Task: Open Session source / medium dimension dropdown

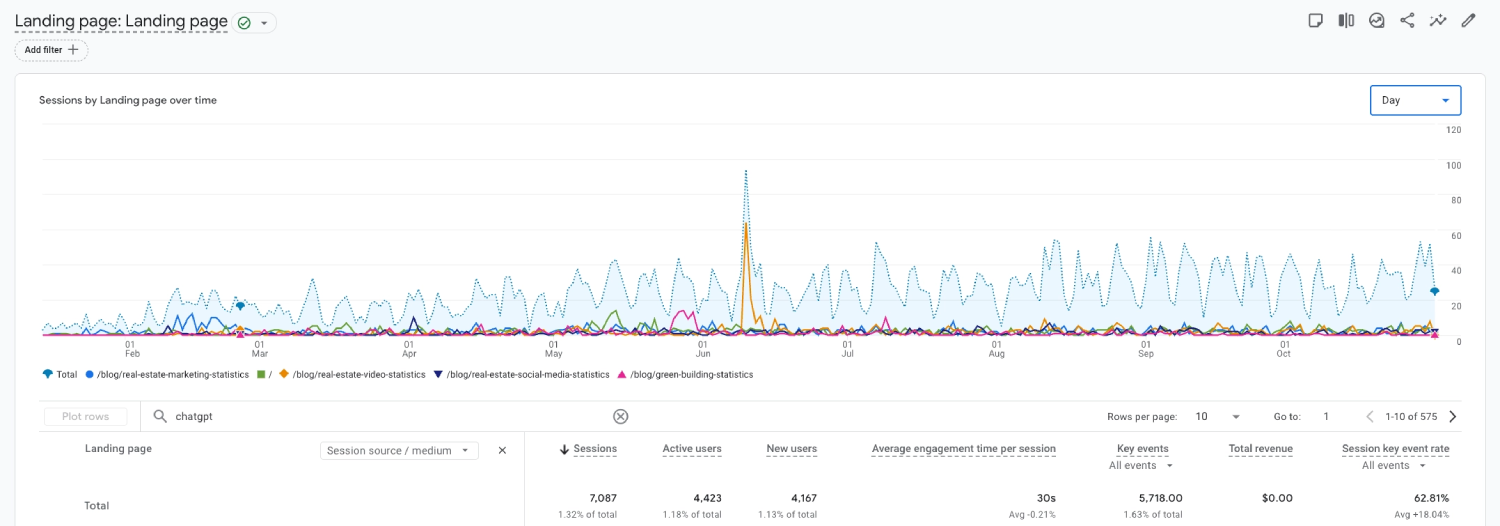Action: (399, 450)
